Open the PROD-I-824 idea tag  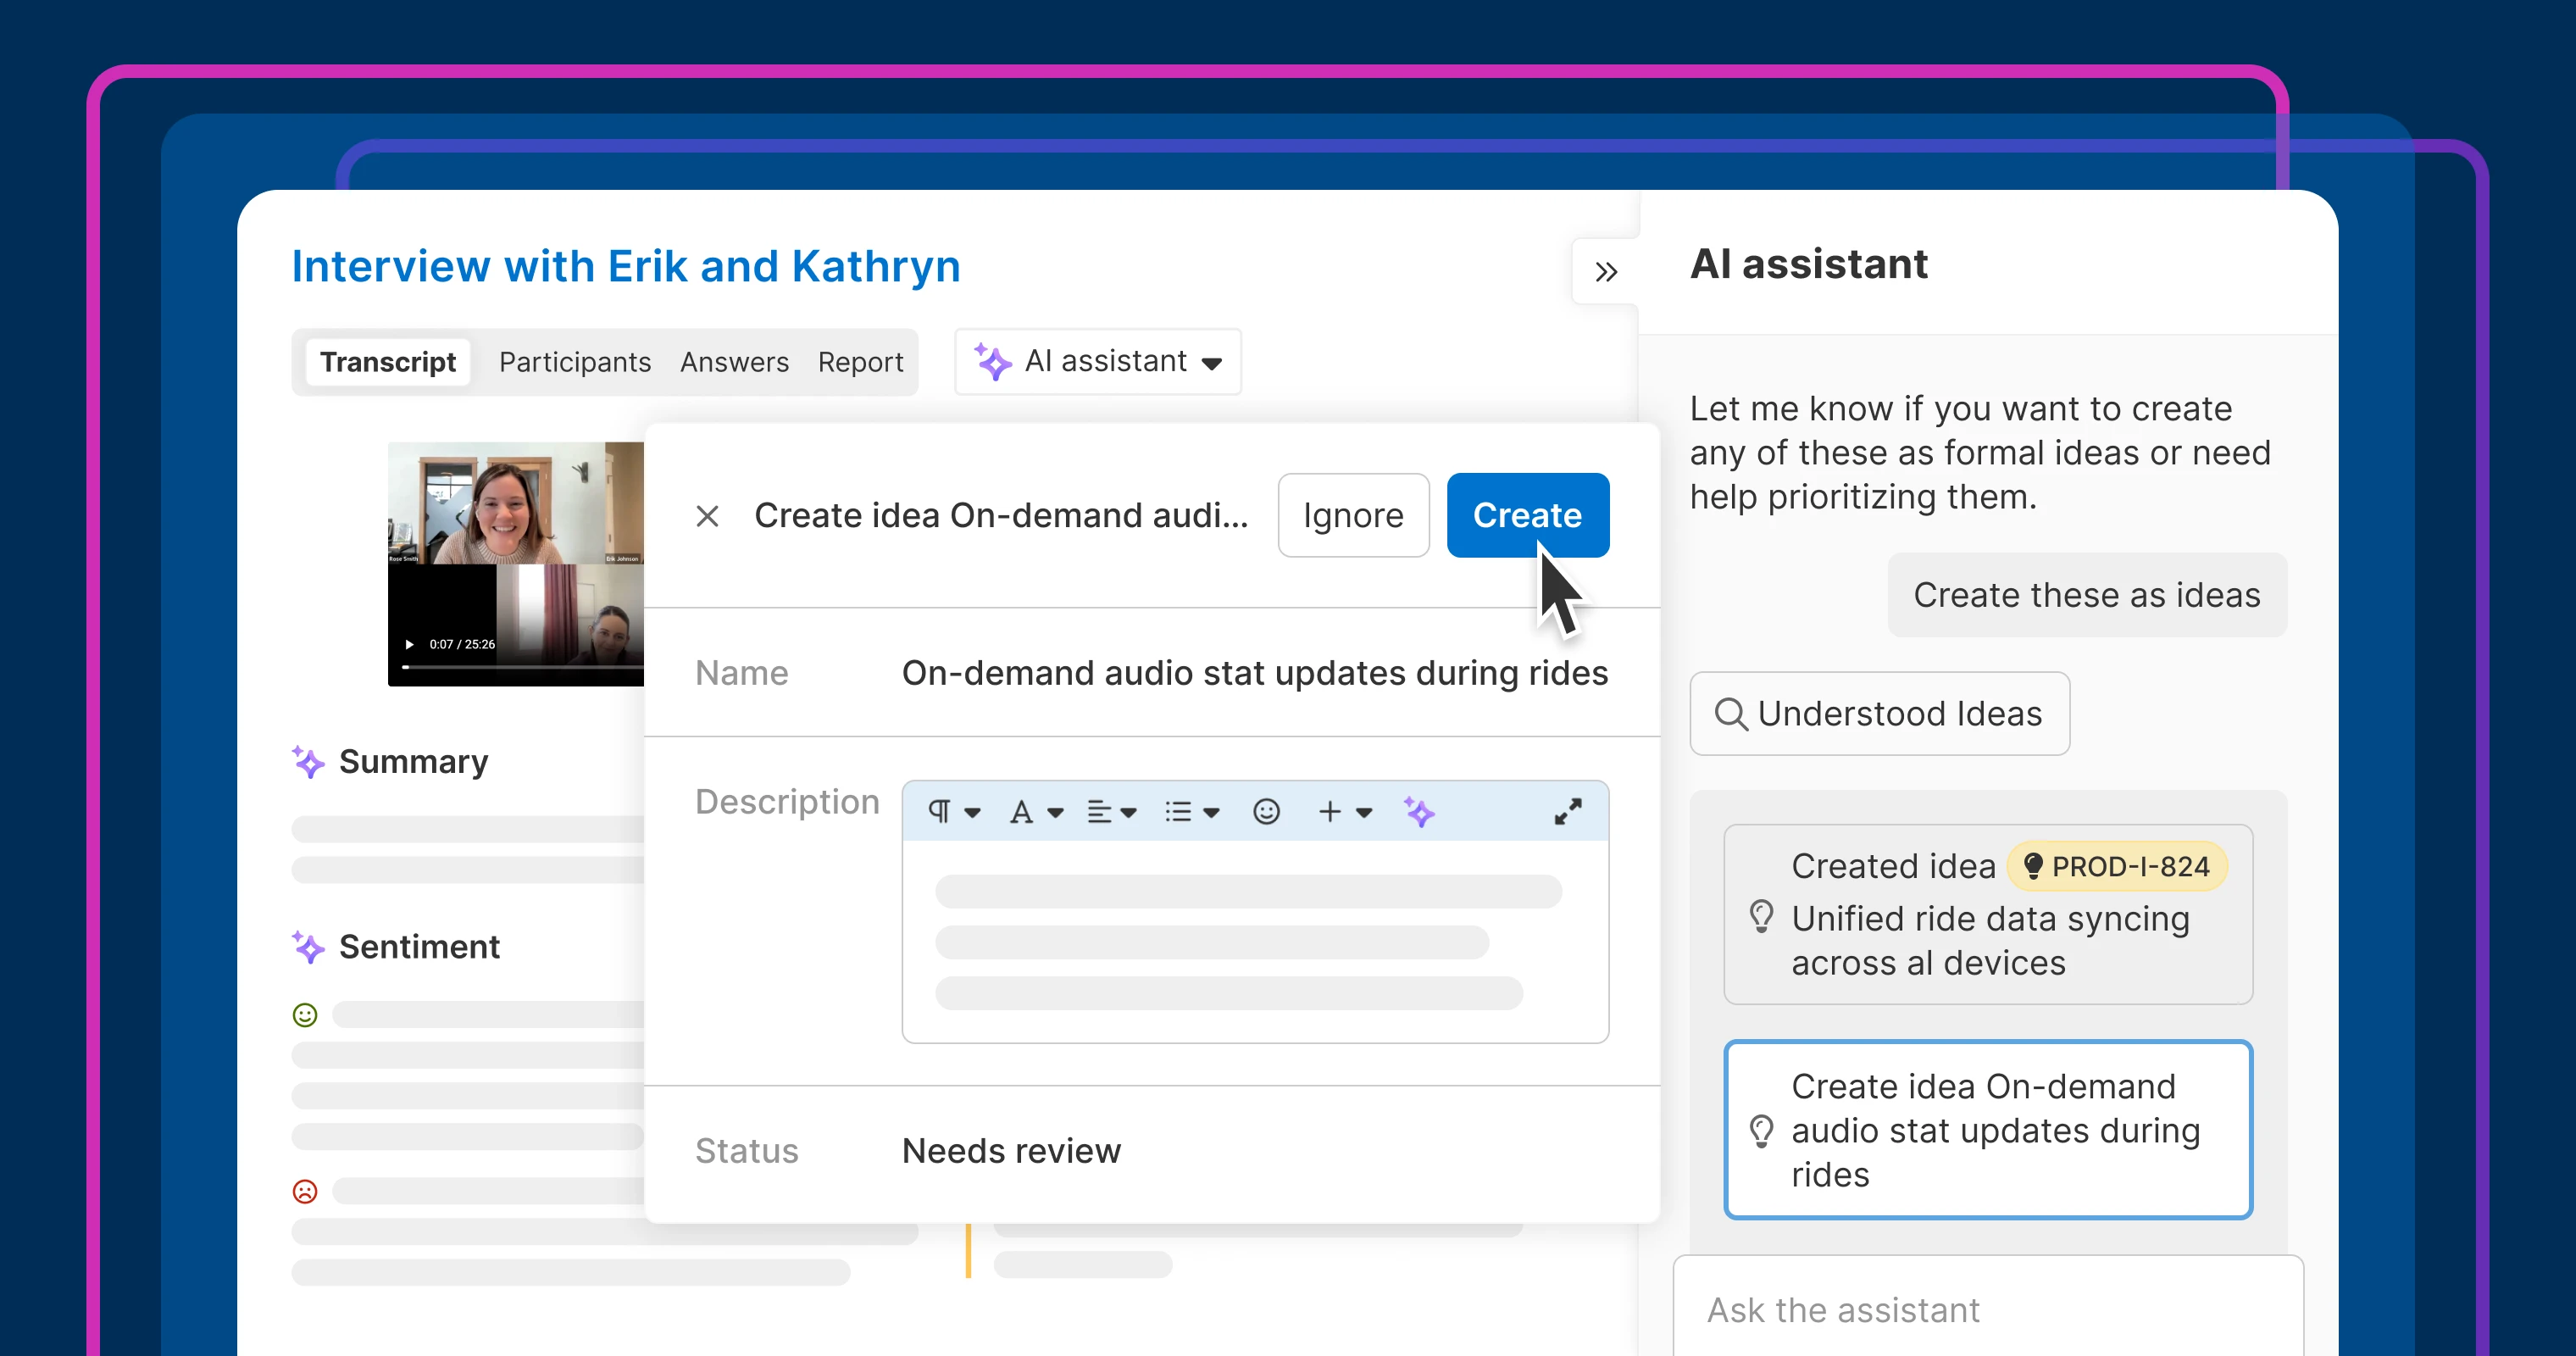point(2117,866)
